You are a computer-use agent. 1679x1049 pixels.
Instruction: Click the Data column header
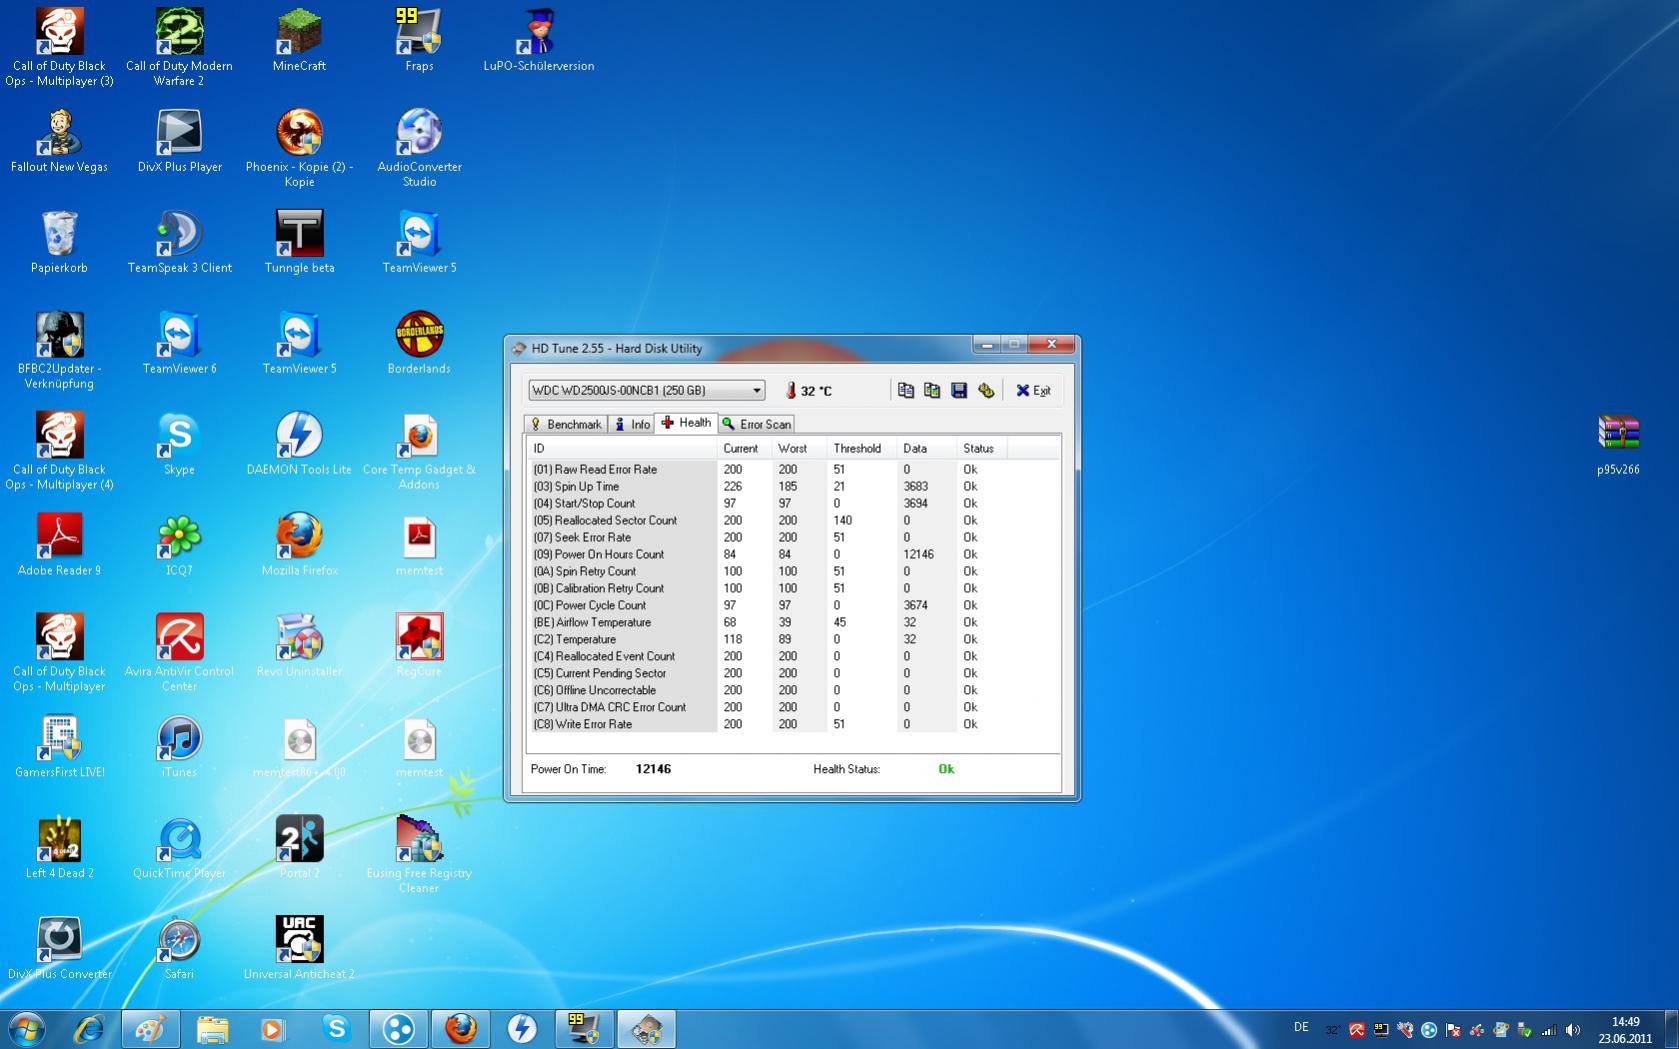point(927,448)
